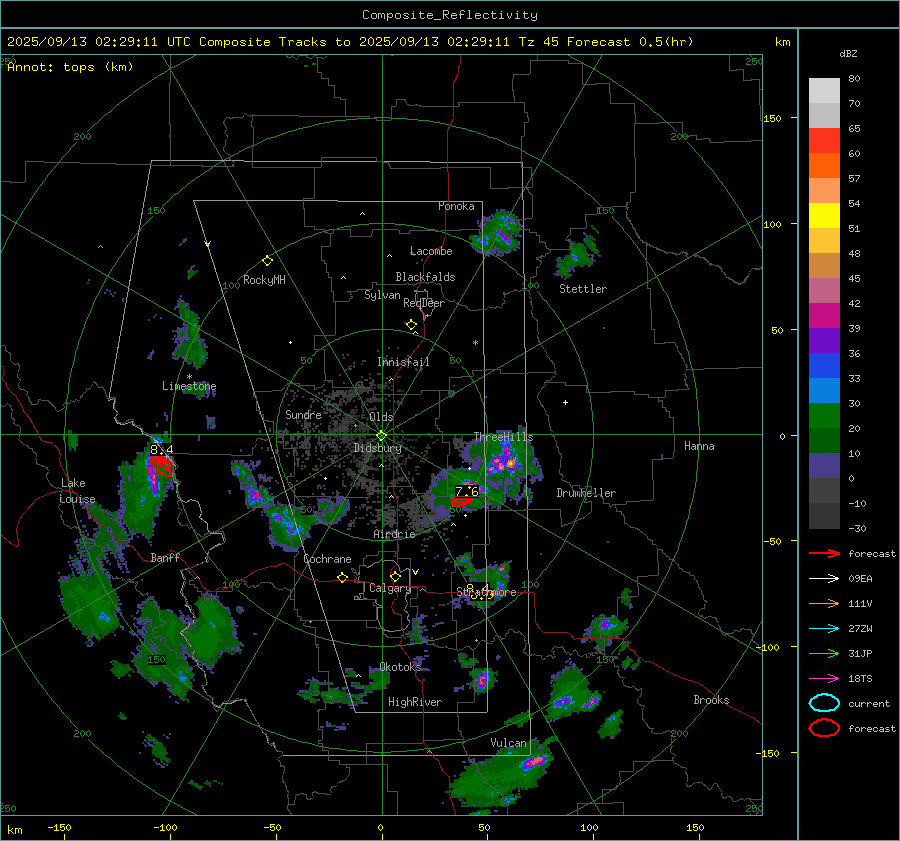The width and height of the screenshot is (900, 841).
Task: Click the 'Sylvan' town label
Action: tap(382, 295)
